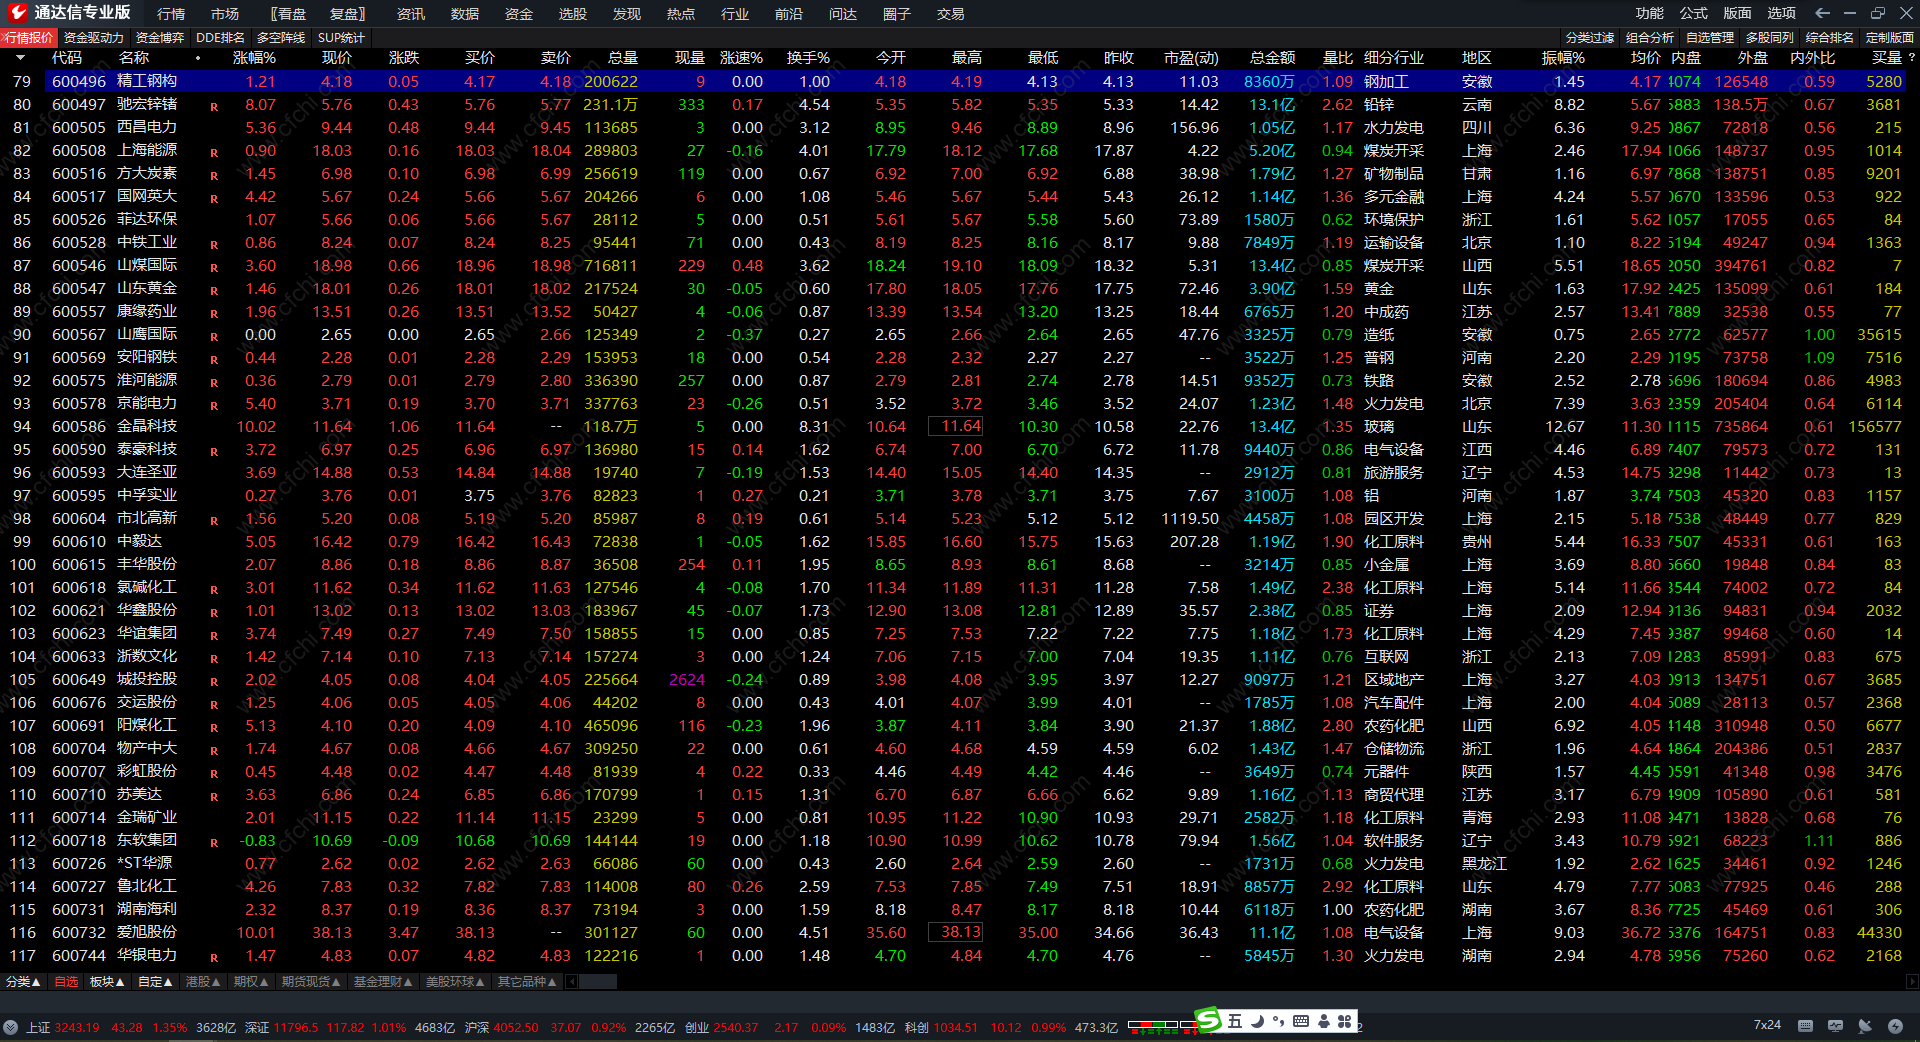Image resolution: width=1920 pixels, height=1042 pixels.
Task: Click the R marker beside 上海能源
Action: click(x=214, y=152)
